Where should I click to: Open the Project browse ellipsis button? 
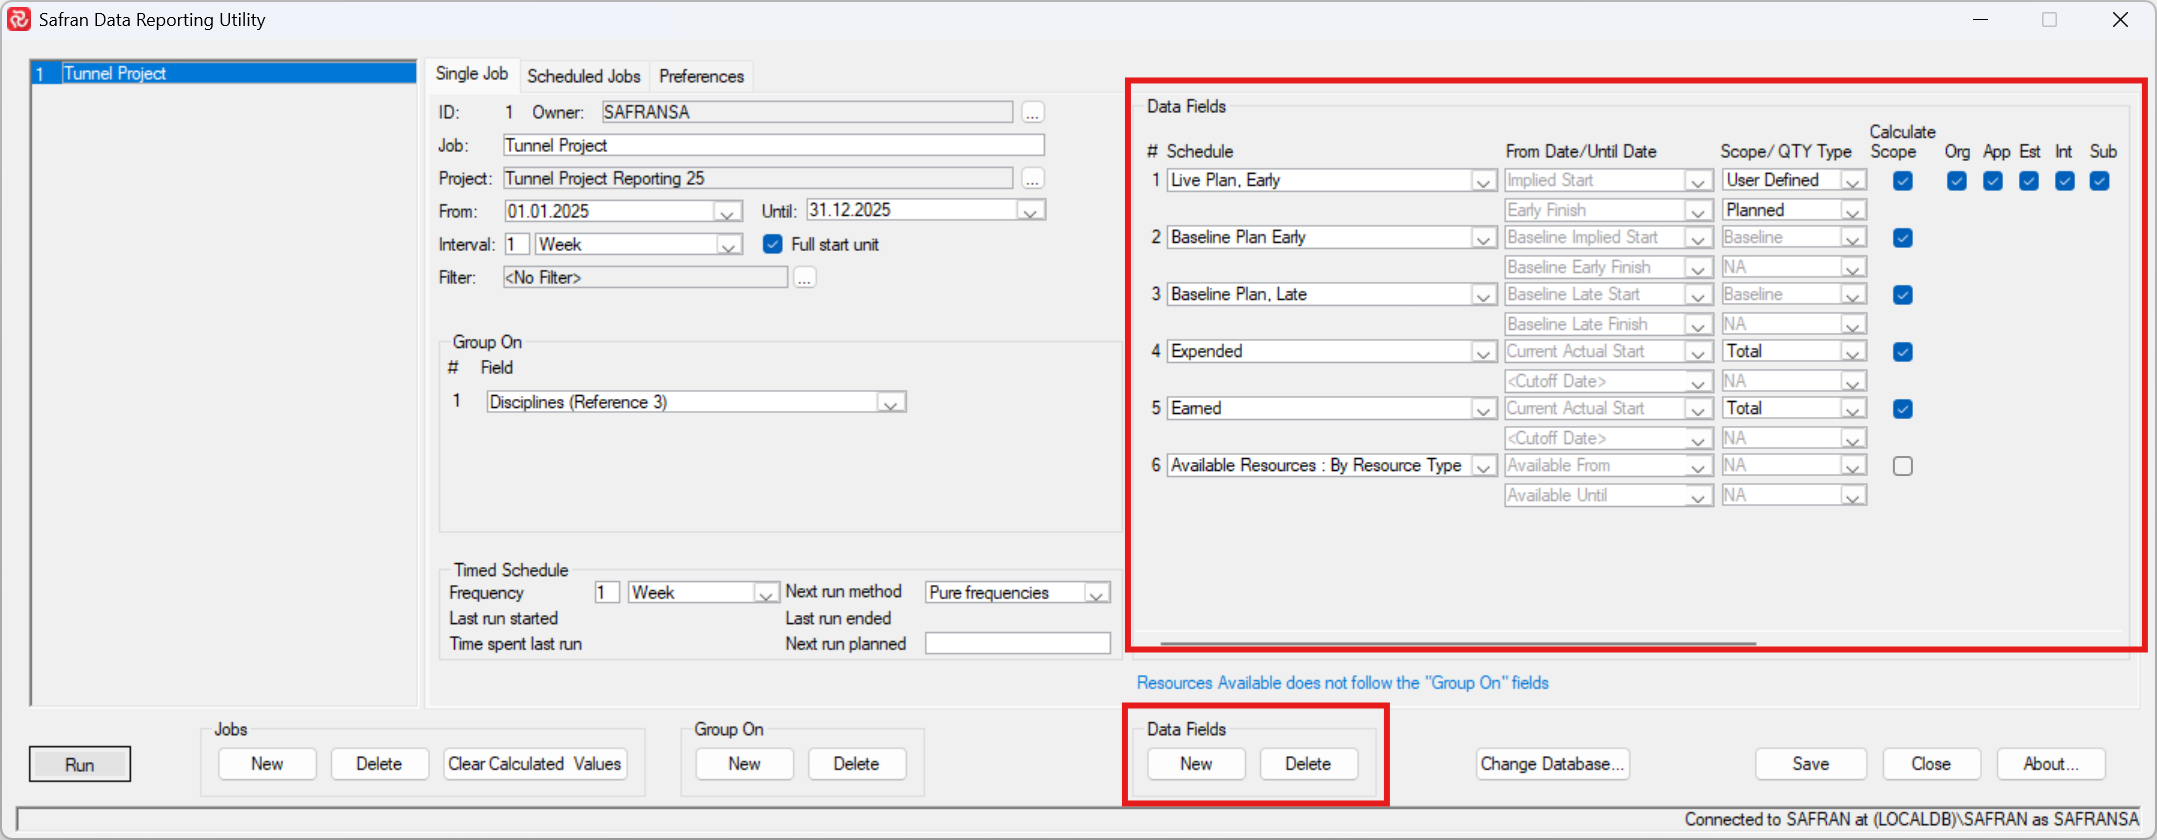pos(1033,178)
